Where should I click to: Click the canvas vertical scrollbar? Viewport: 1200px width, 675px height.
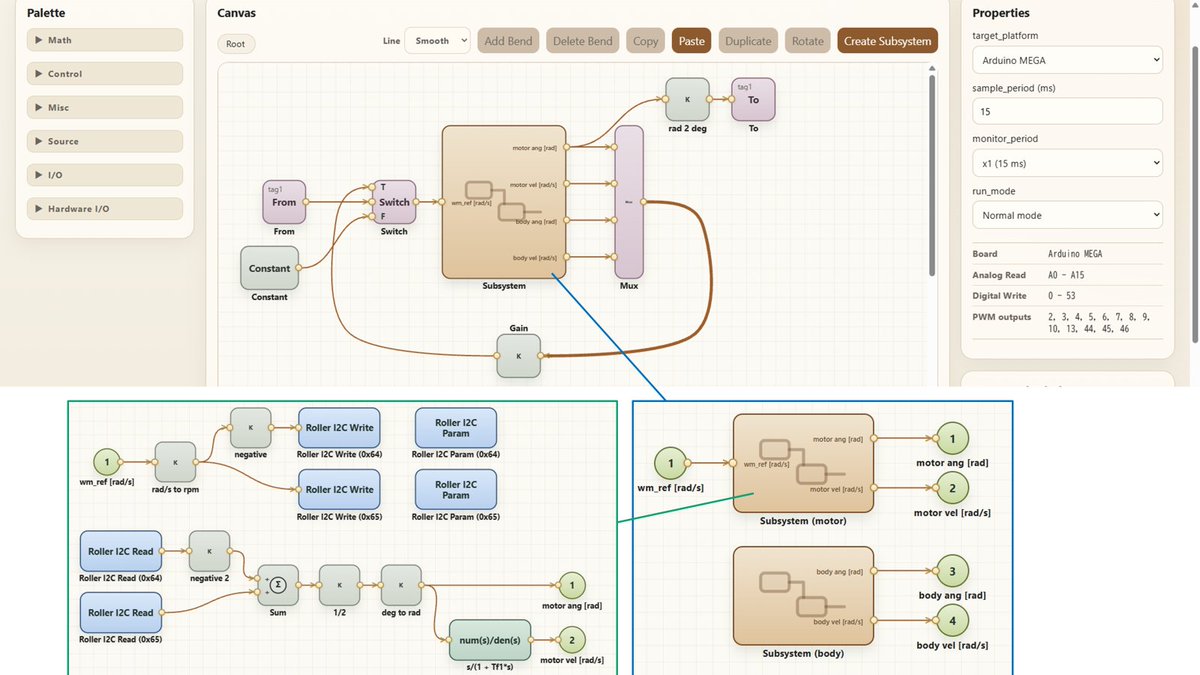click(x=933, y=175)
